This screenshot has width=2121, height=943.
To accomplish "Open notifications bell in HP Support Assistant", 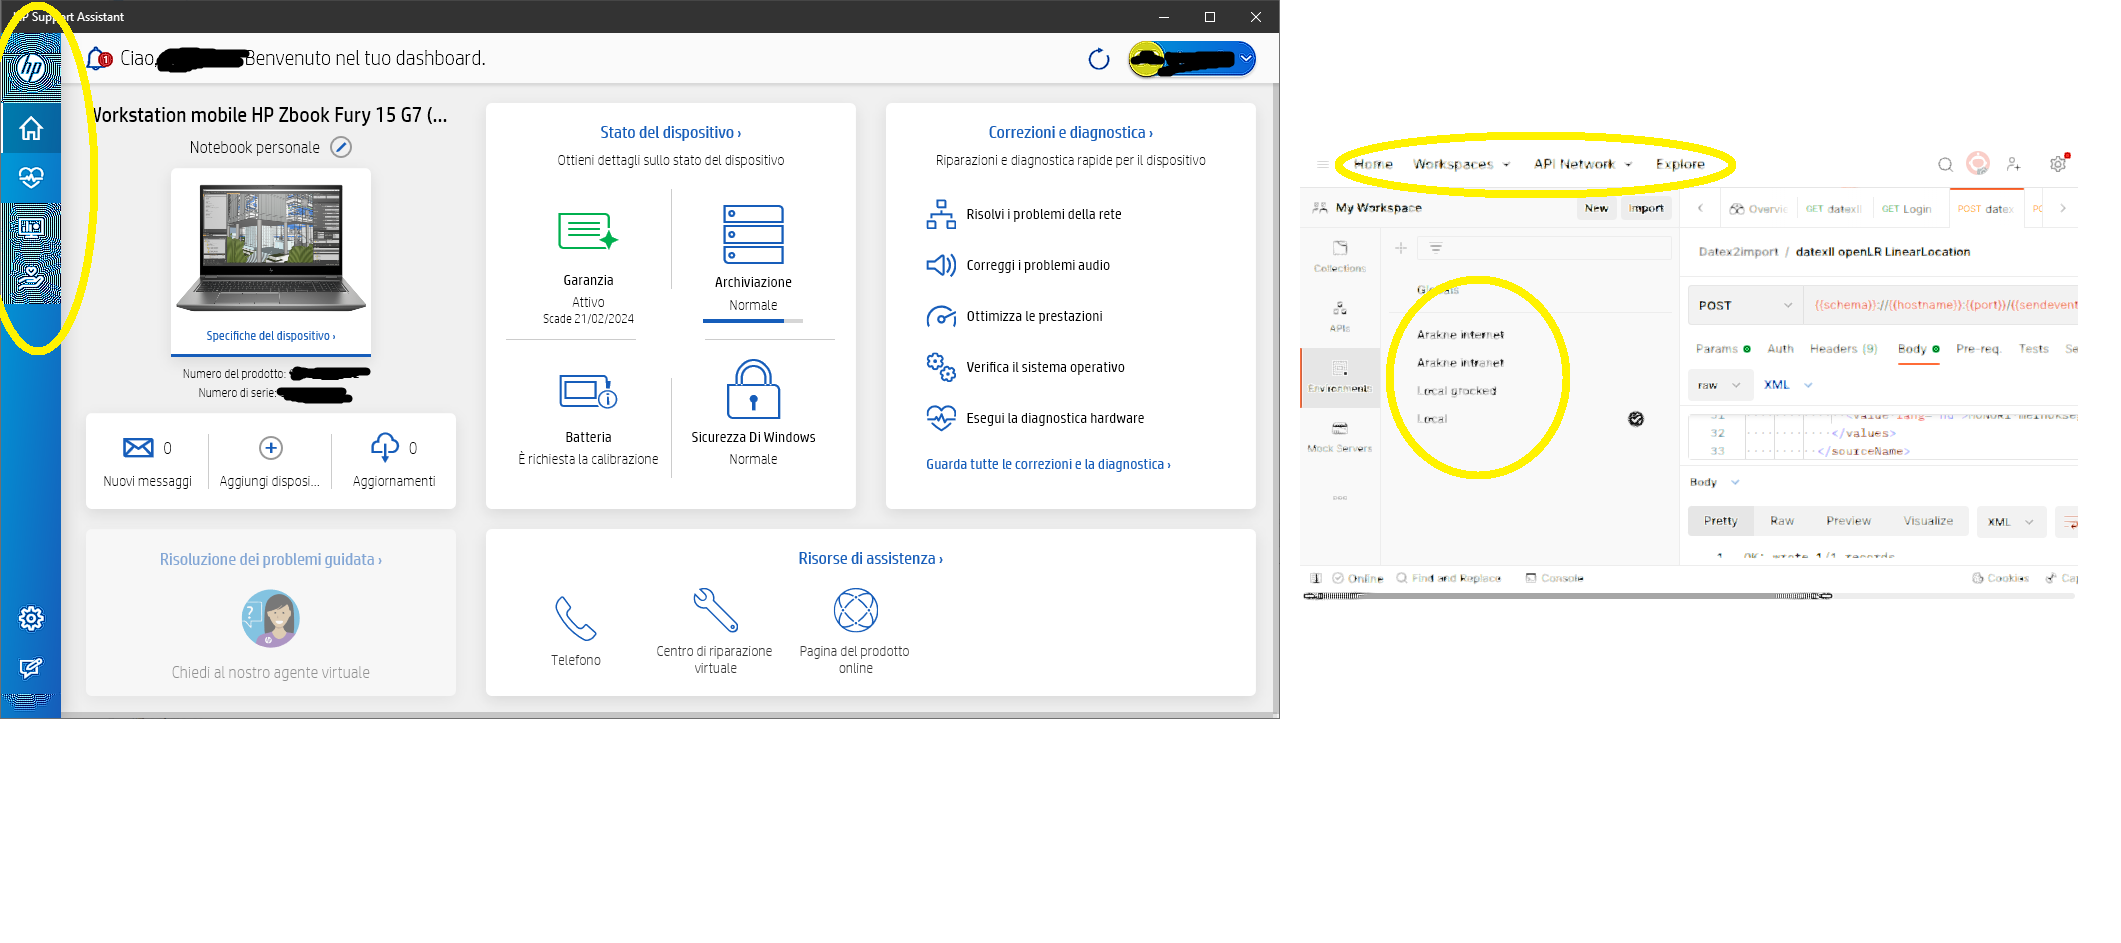I will 95,57.
